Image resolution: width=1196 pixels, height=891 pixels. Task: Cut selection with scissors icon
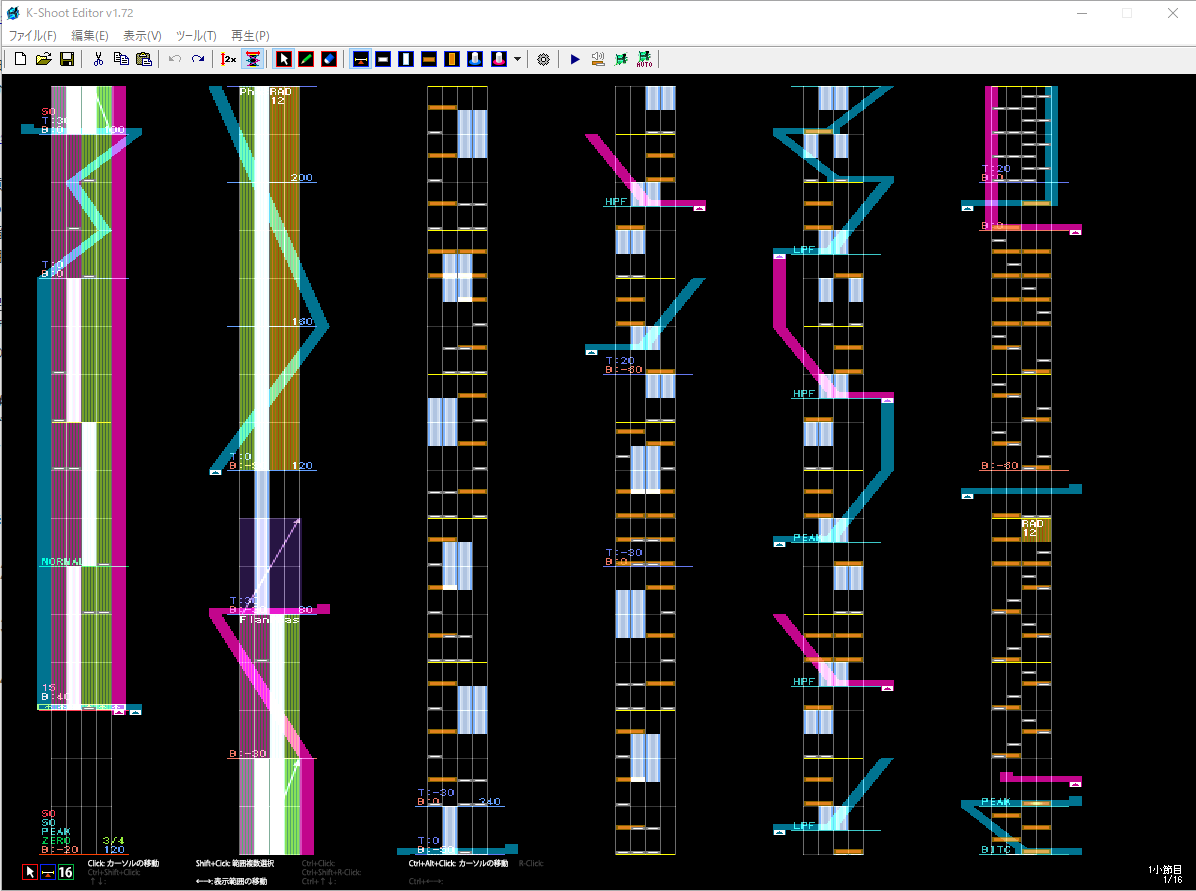(98, 59)
